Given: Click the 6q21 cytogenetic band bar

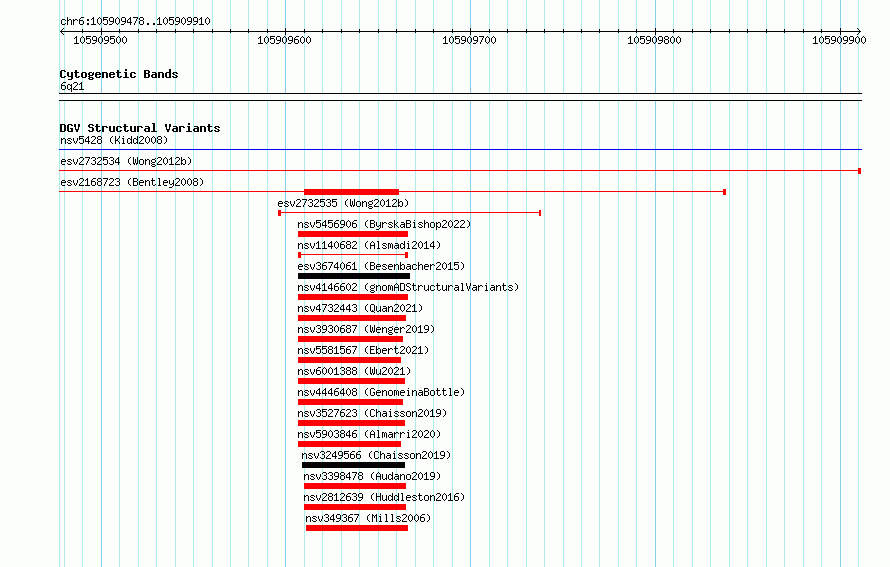Looking at the screenshot, I should coord(460,97).
